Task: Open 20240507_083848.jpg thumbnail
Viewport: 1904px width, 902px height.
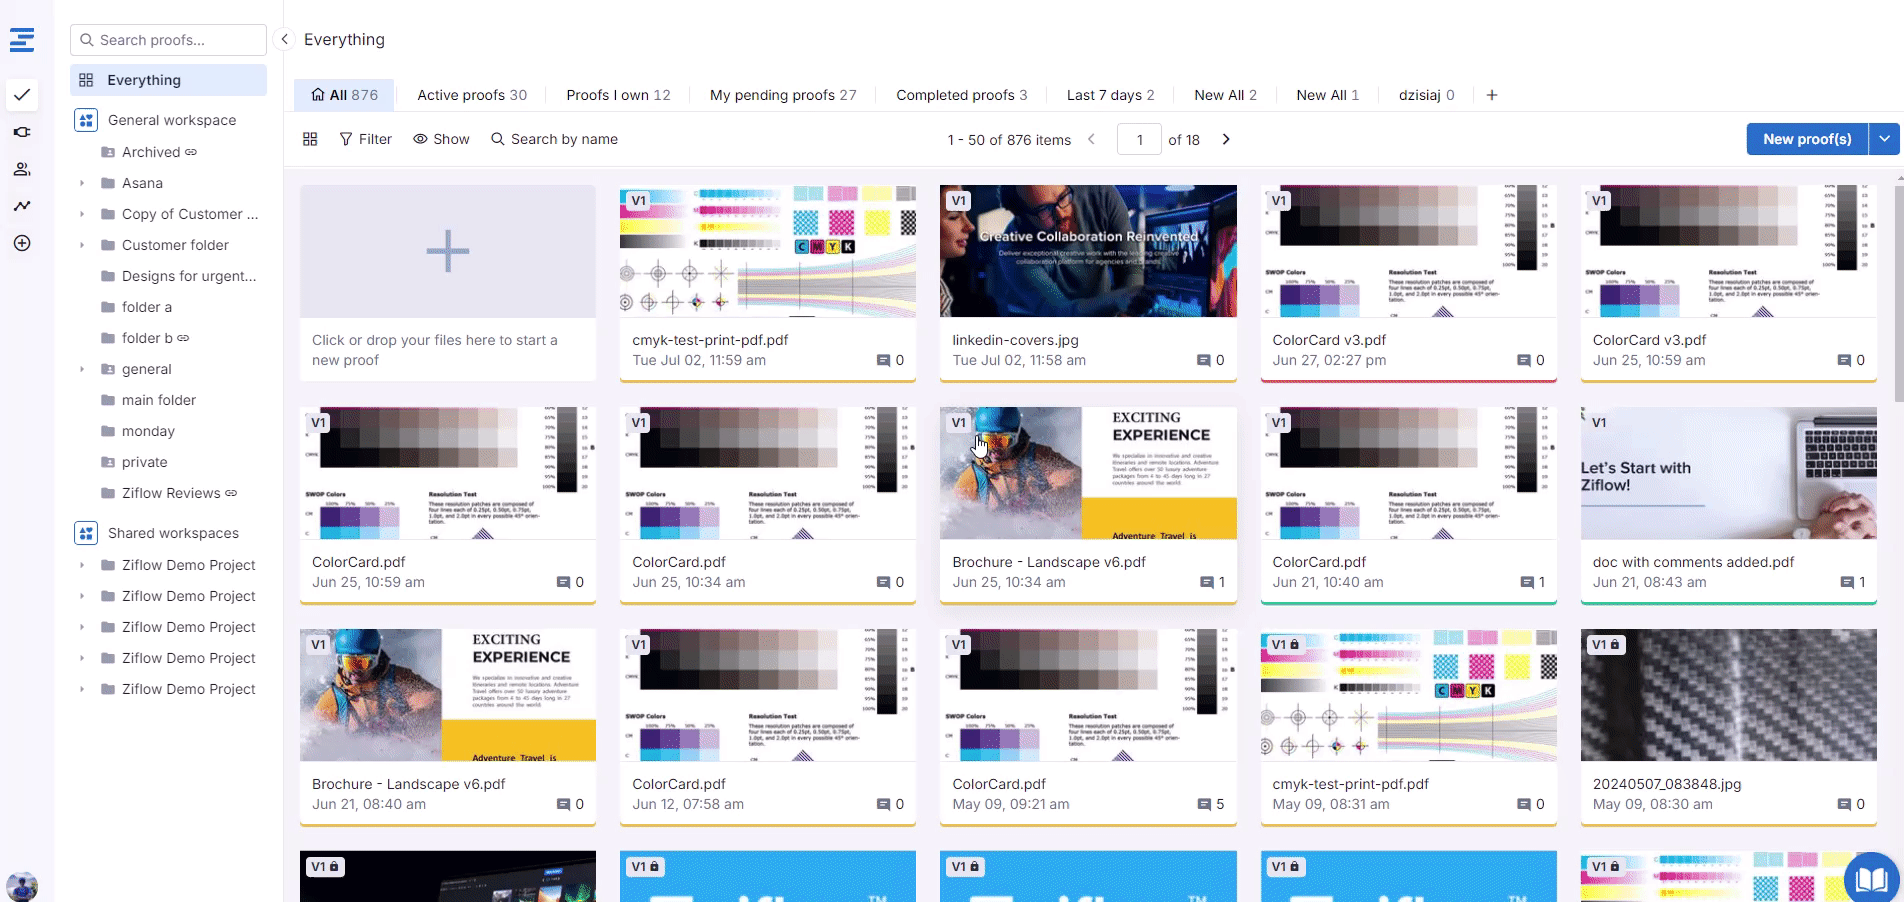Action: tap(1728, 695)
